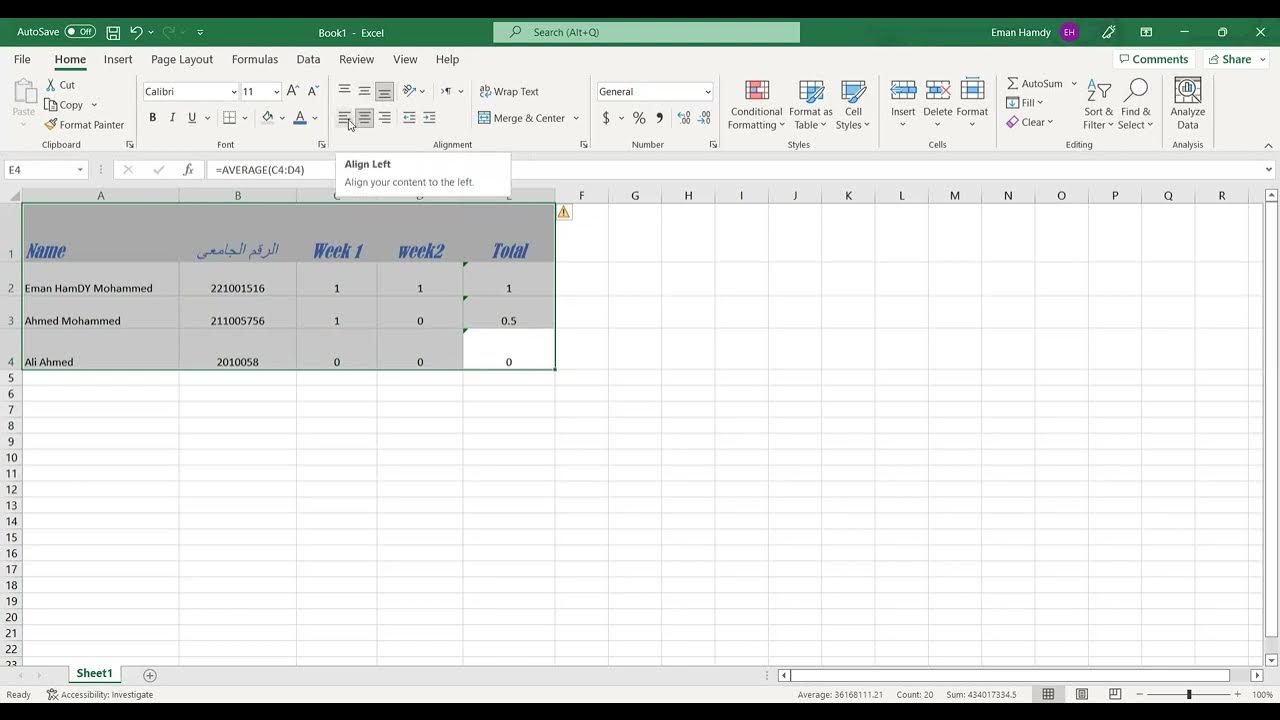Switch to the Page Layout tab
Viewport: 1280px width, 720px height.
point(182,59)
